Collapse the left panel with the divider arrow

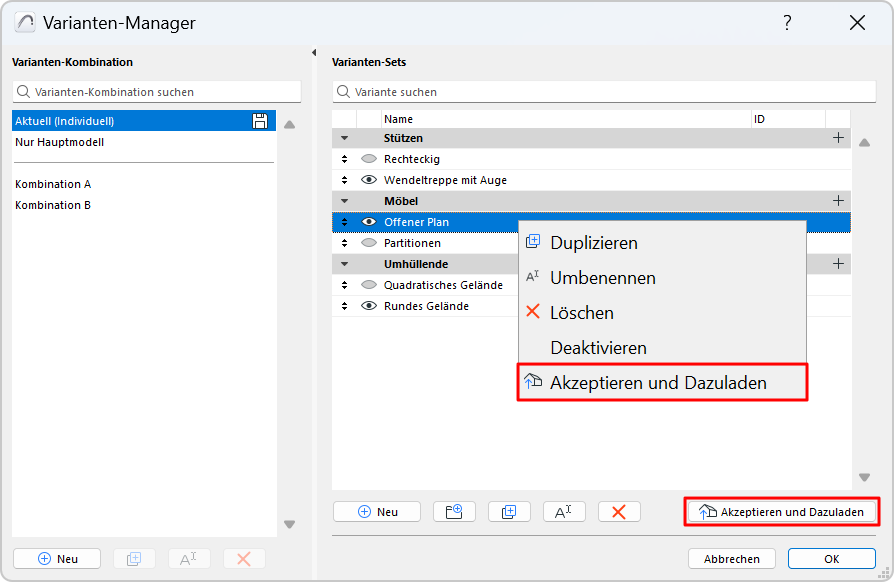[314, 53]
